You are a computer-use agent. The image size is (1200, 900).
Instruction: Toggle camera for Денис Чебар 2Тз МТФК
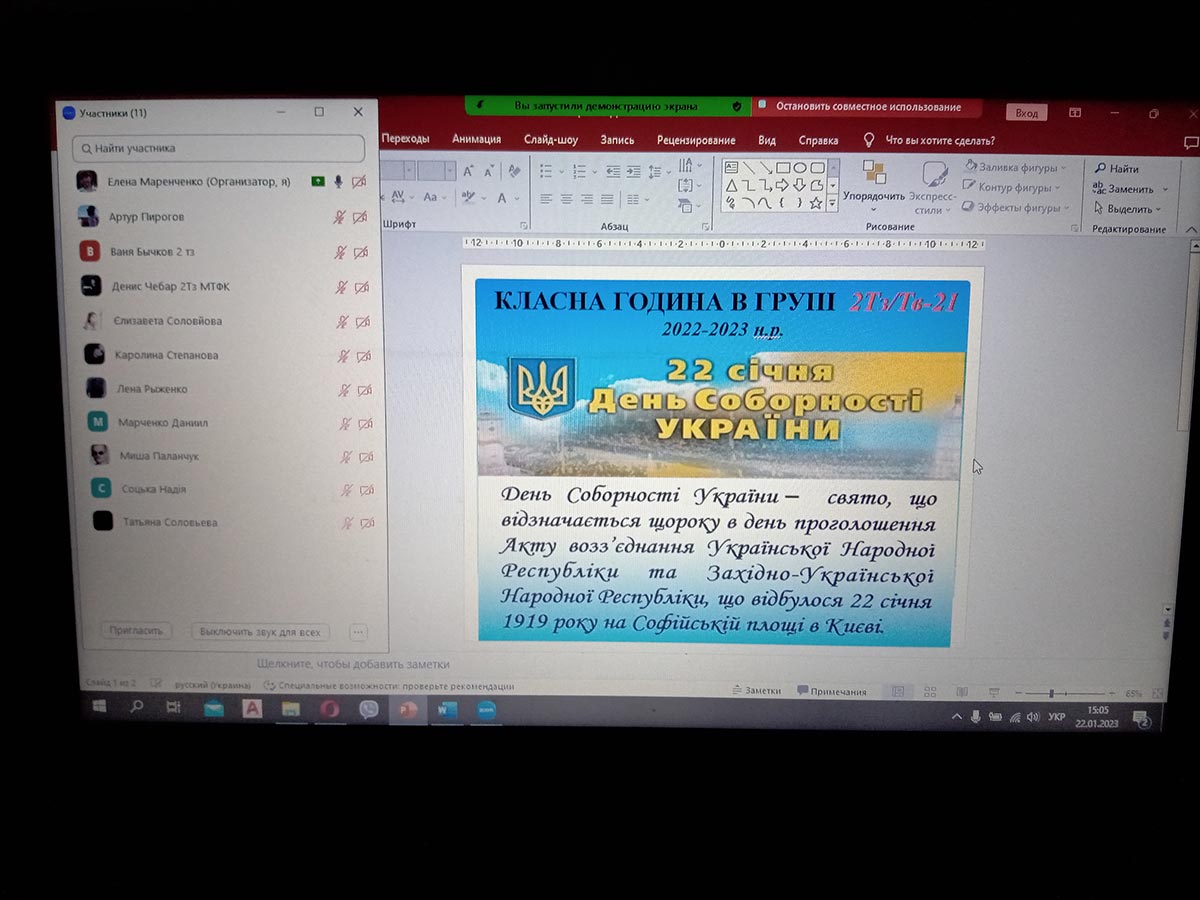point(361,287)
